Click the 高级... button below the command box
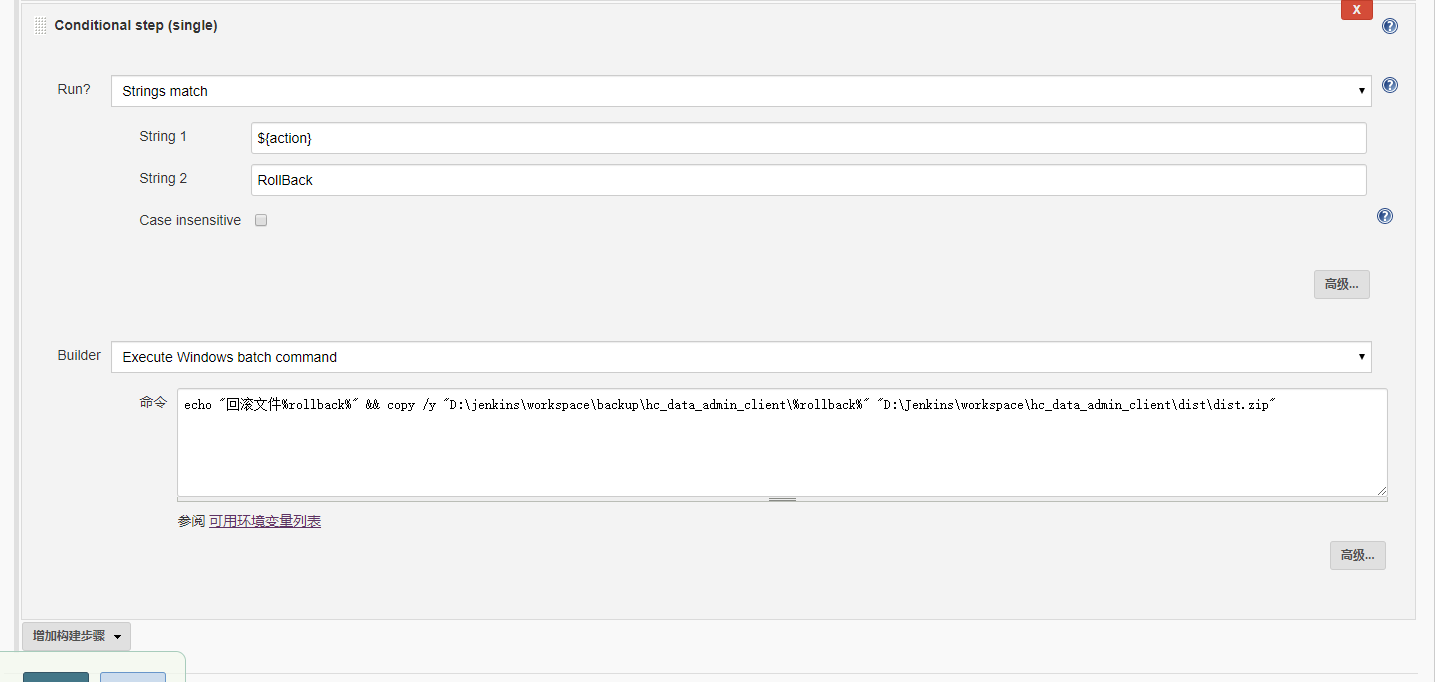The height and width of the screenshot is (682, 1438). (x=1357, y=555)
